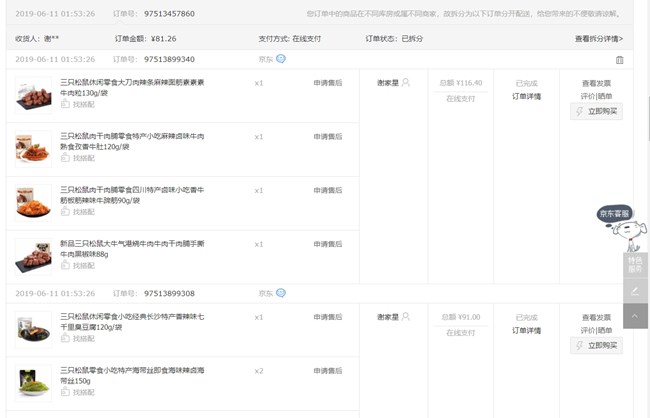This screenshot has width=650, height=418.
Task: Click 立即购买 for the ¥91.00 order
Action: click(x=596, y=345)
